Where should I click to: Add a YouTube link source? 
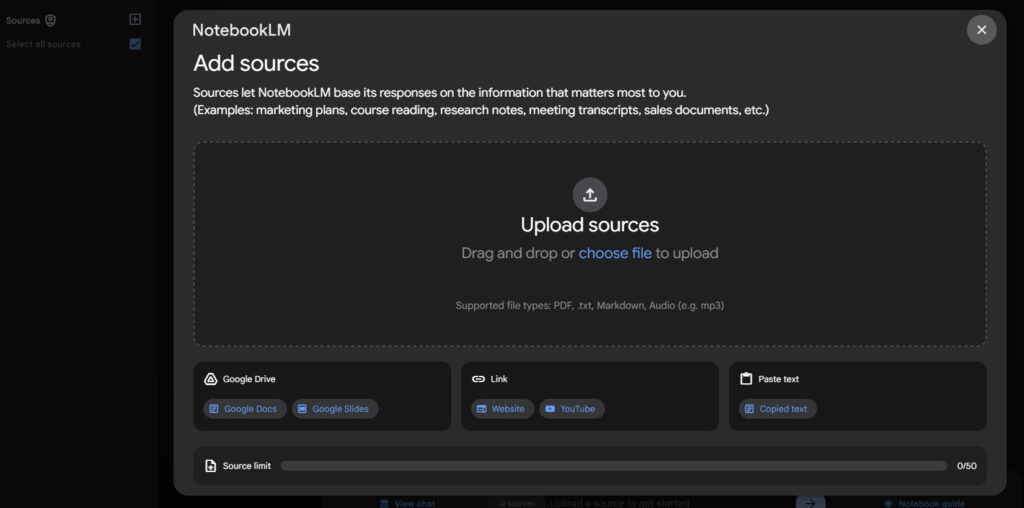[571, 409]
